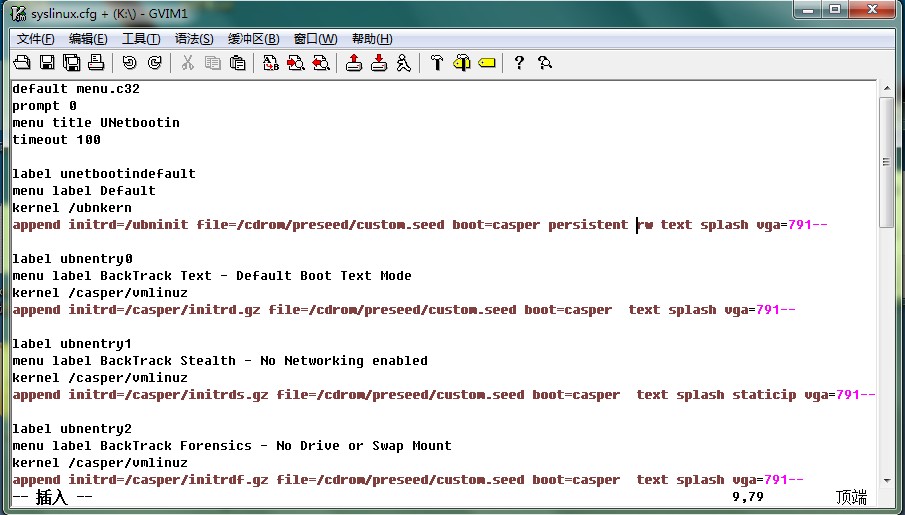This screenshot has width=905, height=515.
Task: Undo the last change
Action: click(x=129, y=62)
